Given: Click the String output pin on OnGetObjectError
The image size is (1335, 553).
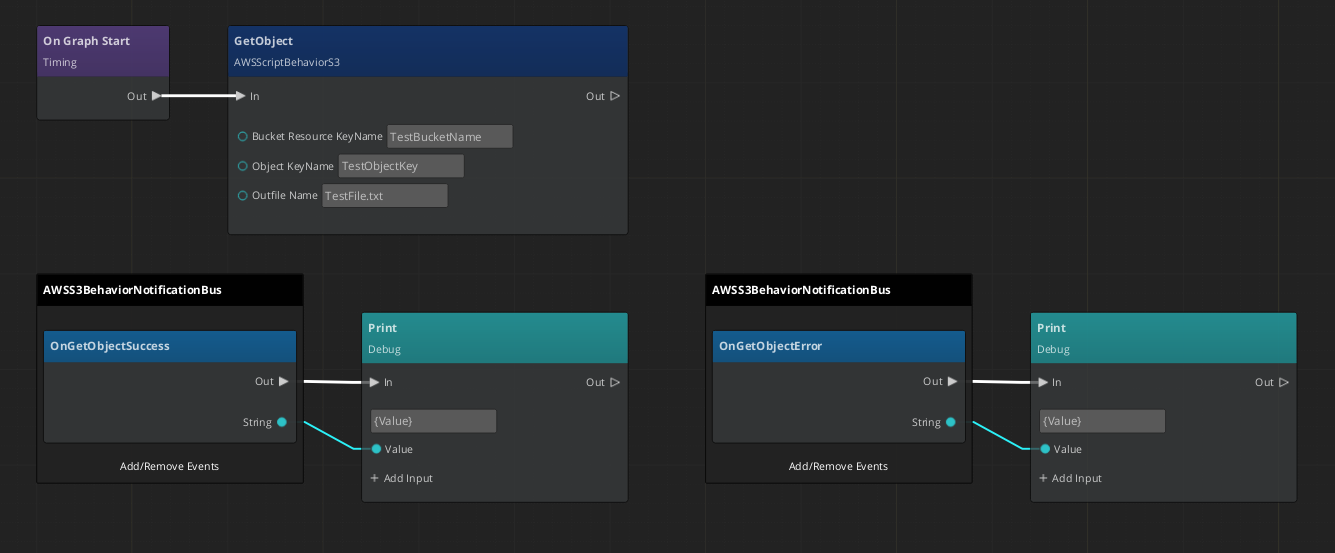Looking at the screenshot, I should pyautogui.click(x=951, y=422).
